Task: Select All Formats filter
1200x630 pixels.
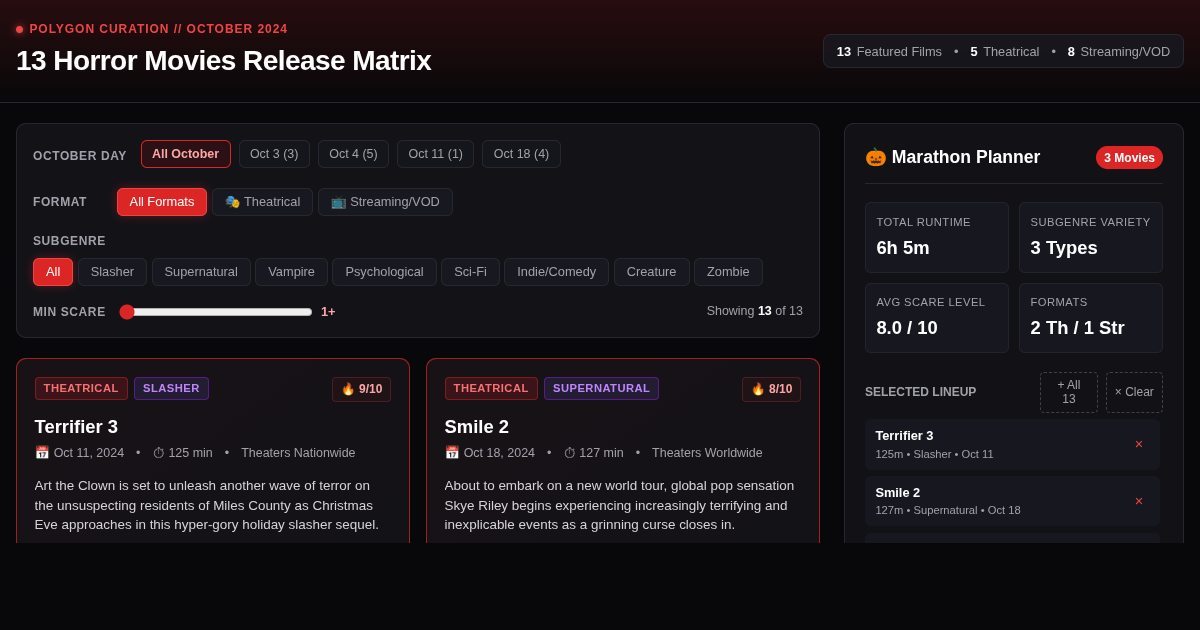Action: point(162,202)
